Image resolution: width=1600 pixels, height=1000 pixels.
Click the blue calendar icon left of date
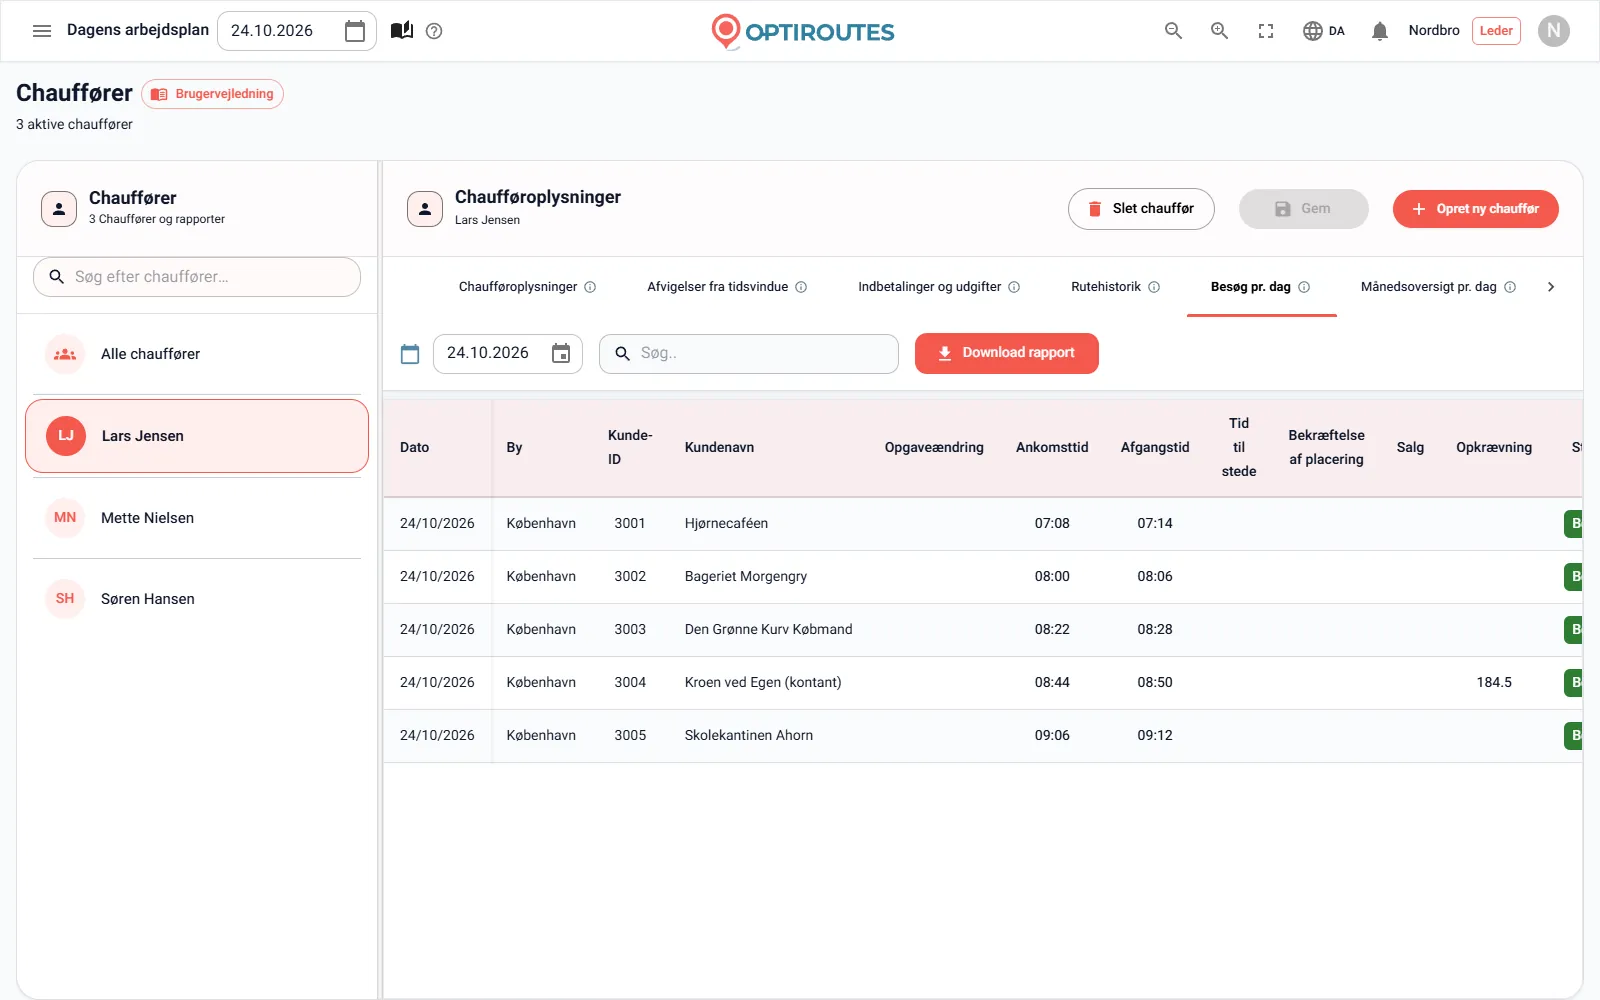pyautogui.click(x=410, y=354)
